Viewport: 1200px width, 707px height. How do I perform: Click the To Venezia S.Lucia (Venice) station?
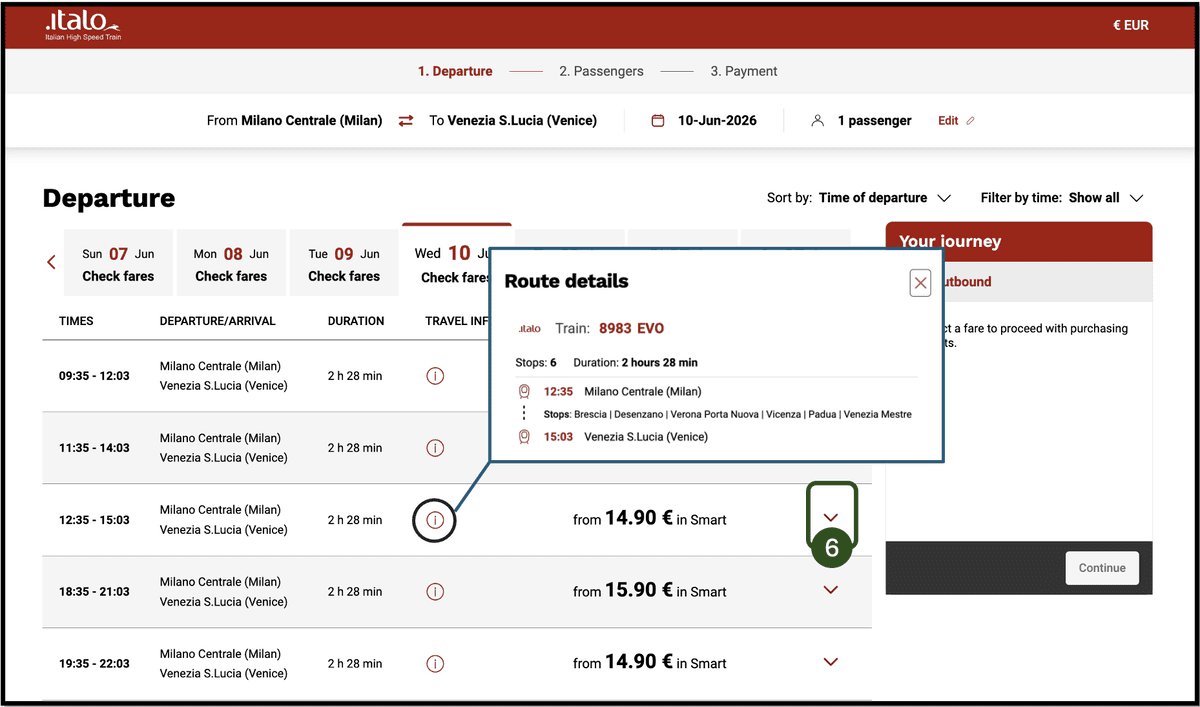point(513,120)
